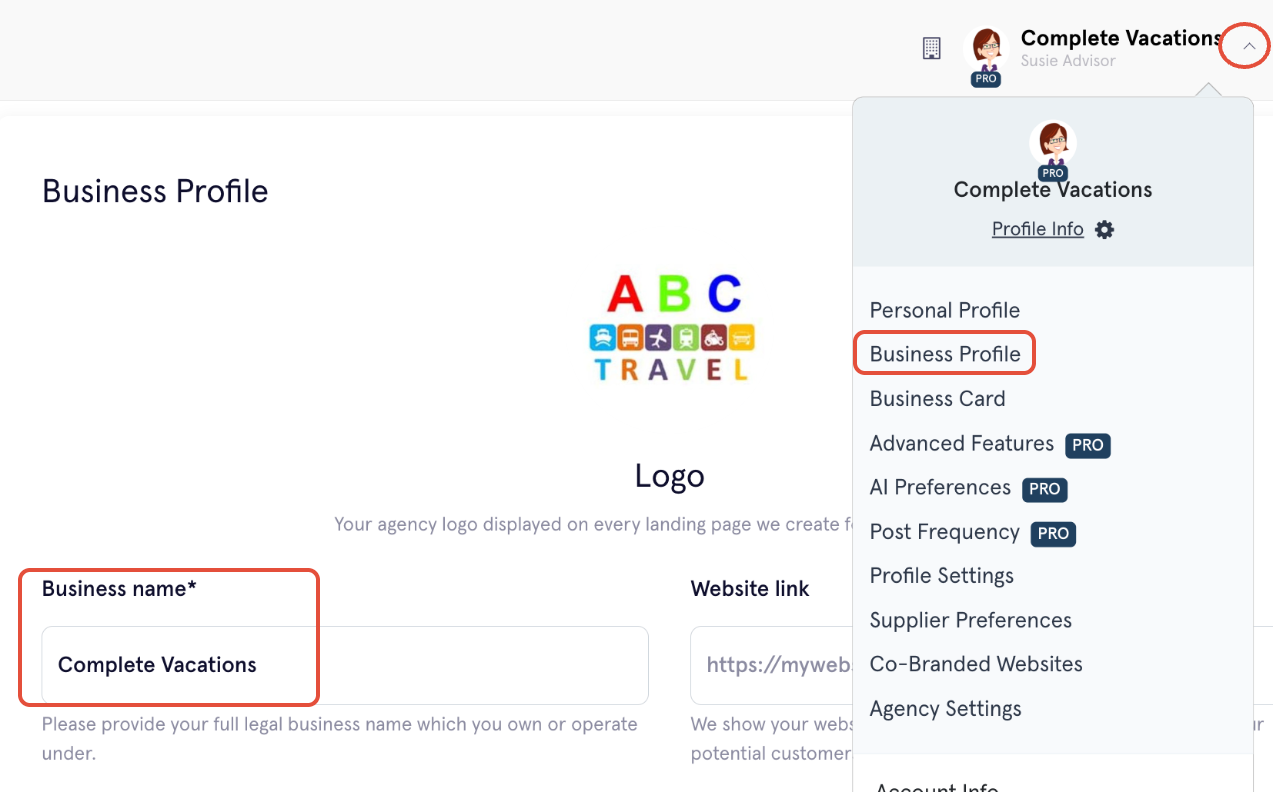This screenshot has height=792, width=1273.
Task: Click Susie Advisor avatar in top header
Action: (987, 49)
